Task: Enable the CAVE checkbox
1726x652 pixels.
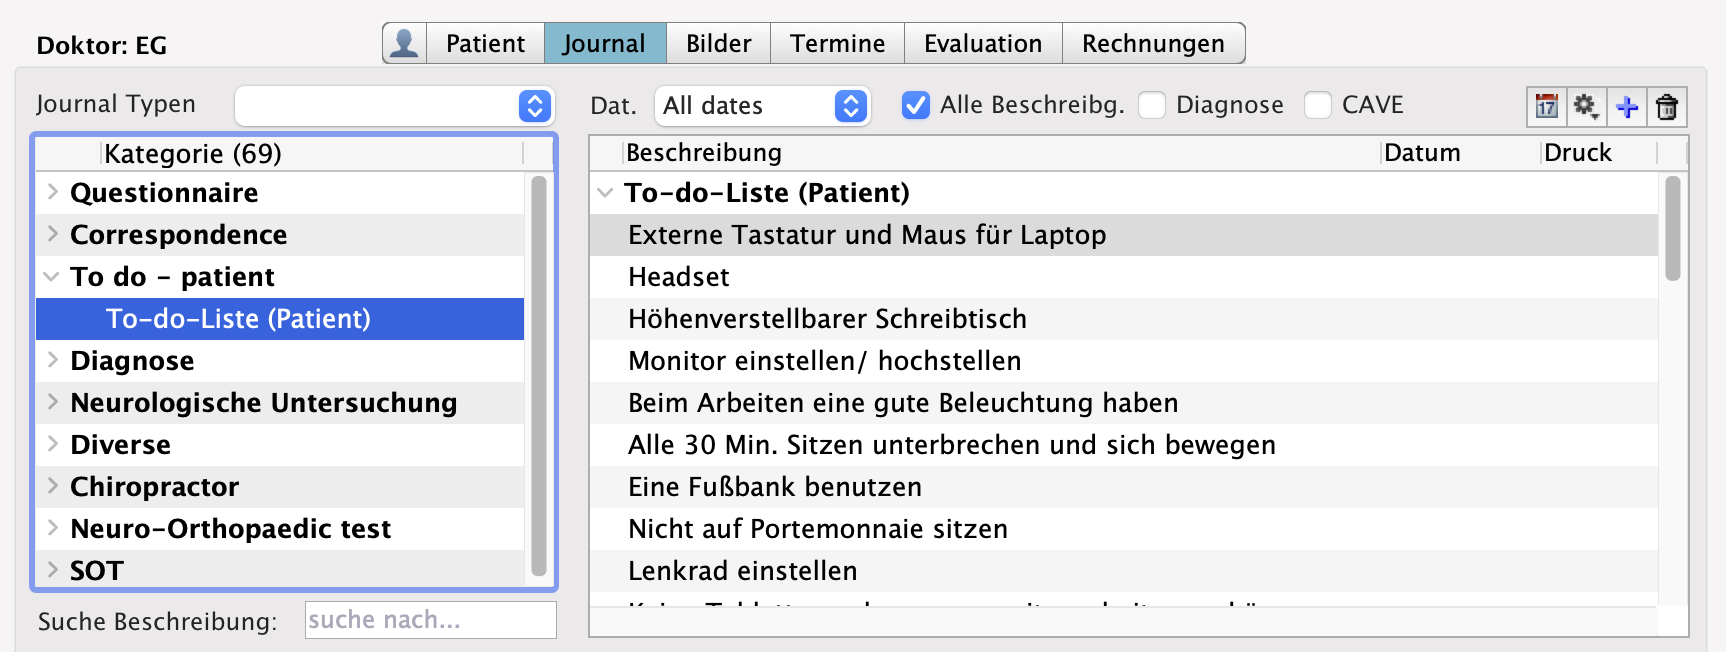Action: [x=1318, y=105]
